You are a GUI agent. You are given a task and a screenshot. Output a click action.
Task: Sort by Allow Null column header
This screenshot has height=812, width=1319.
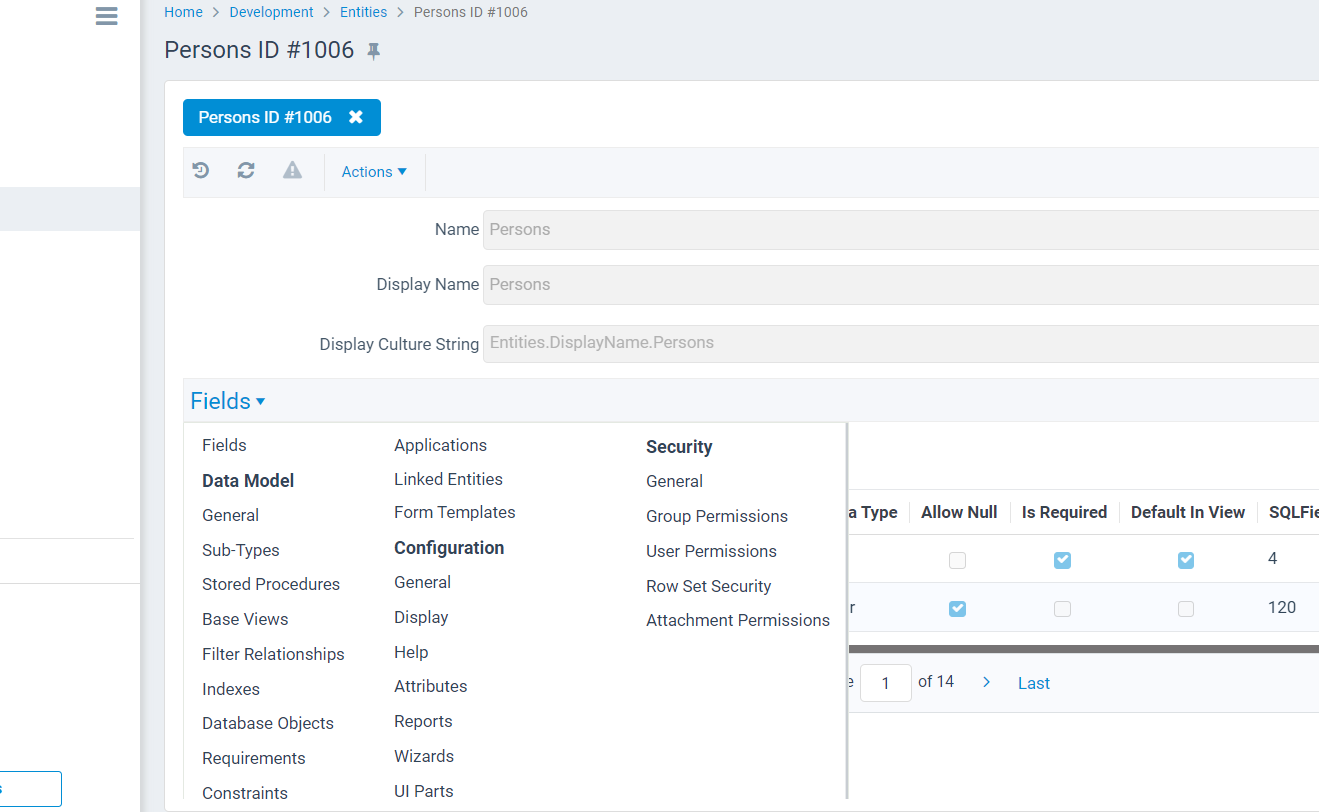click(959, 512)
